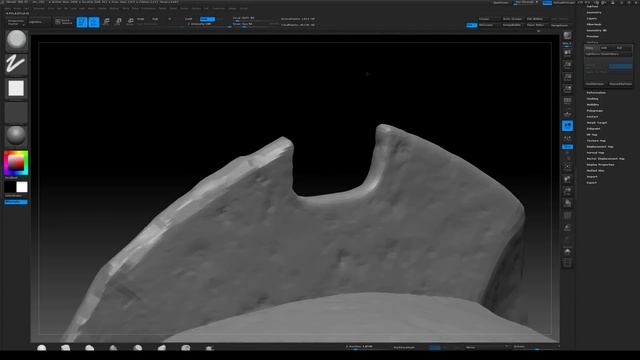The image size is (640, 360).
Task: Expand the Morph Target subpalette
Action: (597, 123)
